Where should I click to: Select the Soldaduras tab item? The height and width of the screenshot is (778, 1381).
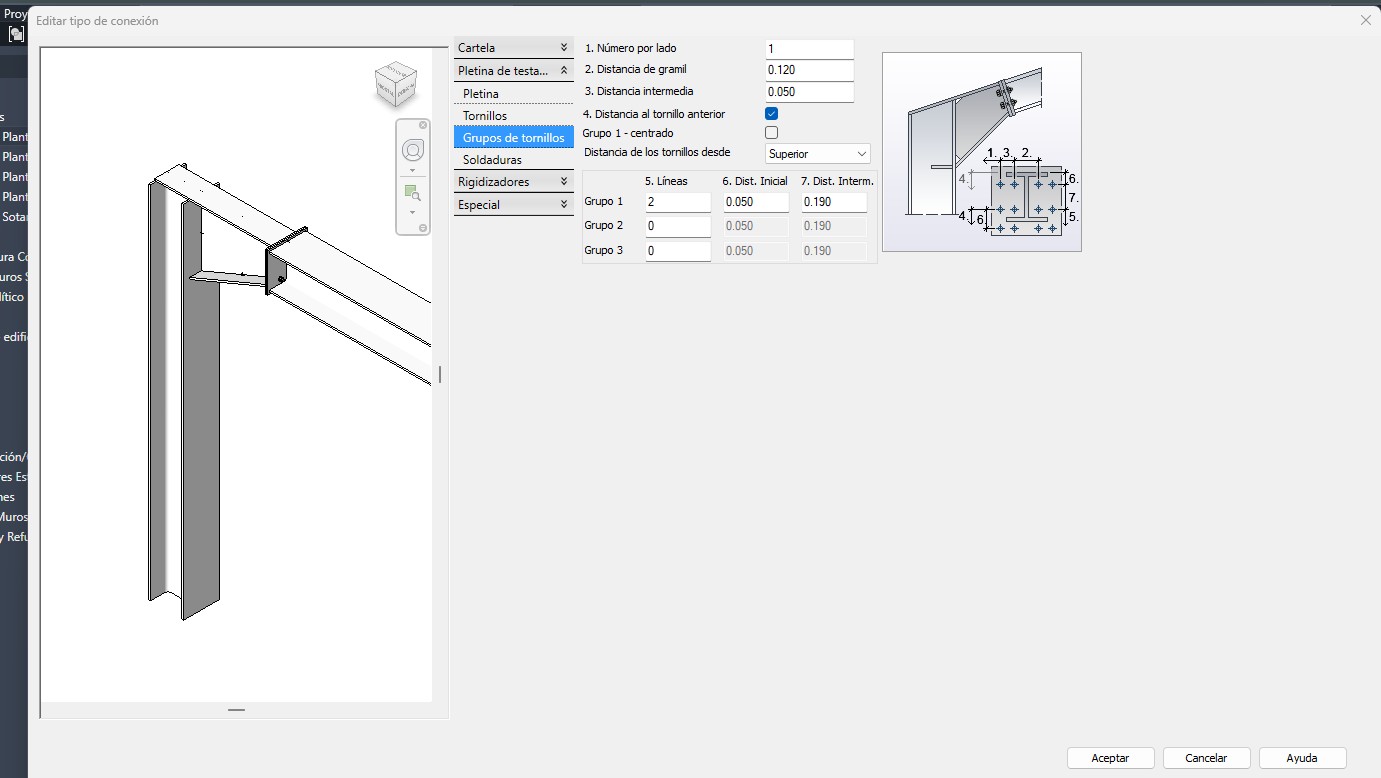492,160
